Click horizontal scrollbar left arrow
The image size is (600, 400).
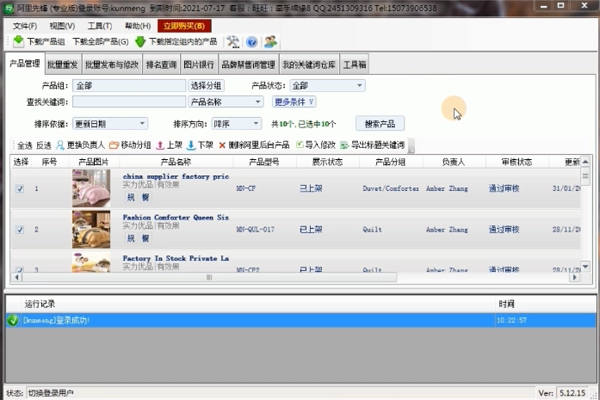16,277
